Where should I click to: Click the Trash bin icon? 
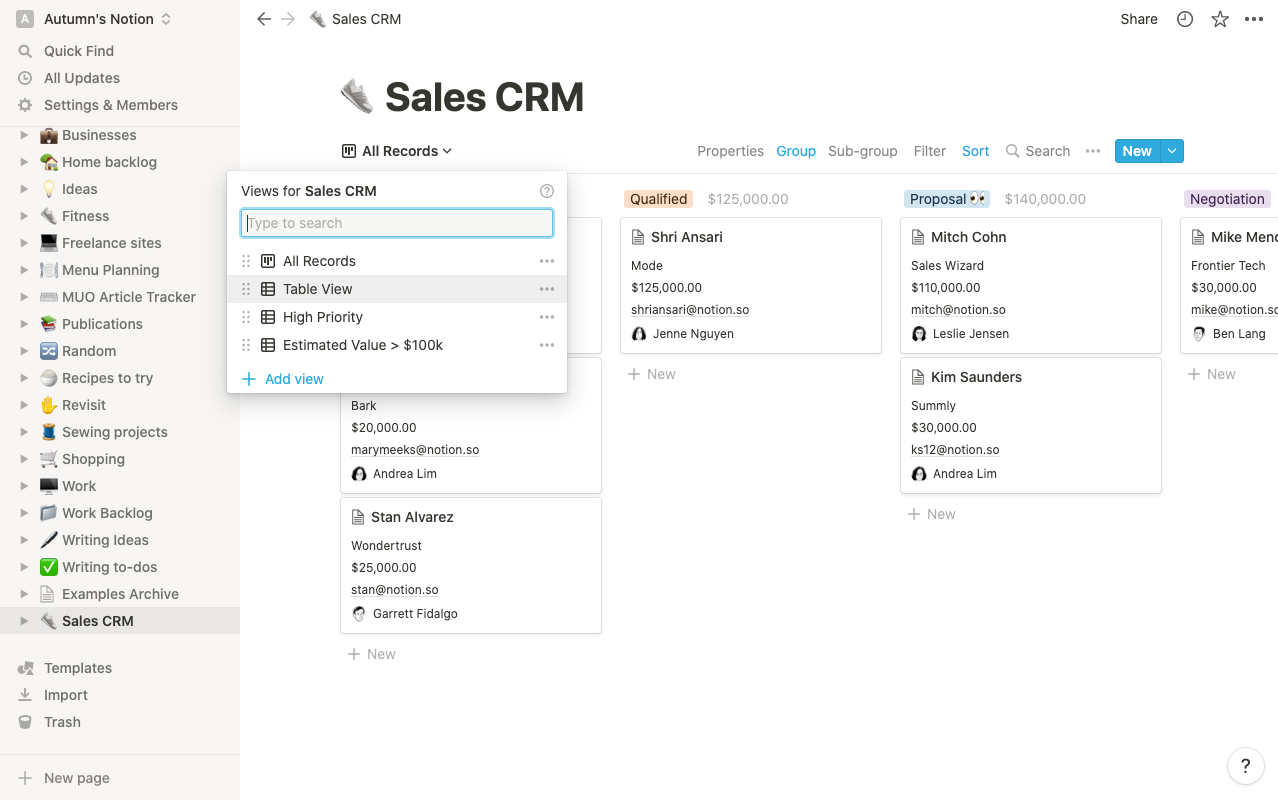[25, 722]
